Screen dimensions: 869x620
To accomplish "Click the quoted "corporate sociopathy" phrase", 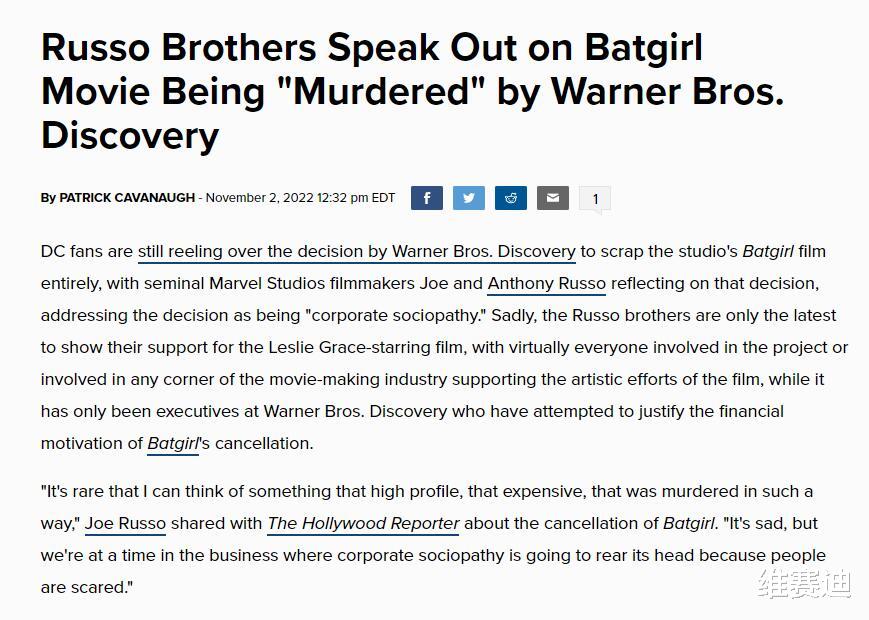I will [x=396, y=316].
